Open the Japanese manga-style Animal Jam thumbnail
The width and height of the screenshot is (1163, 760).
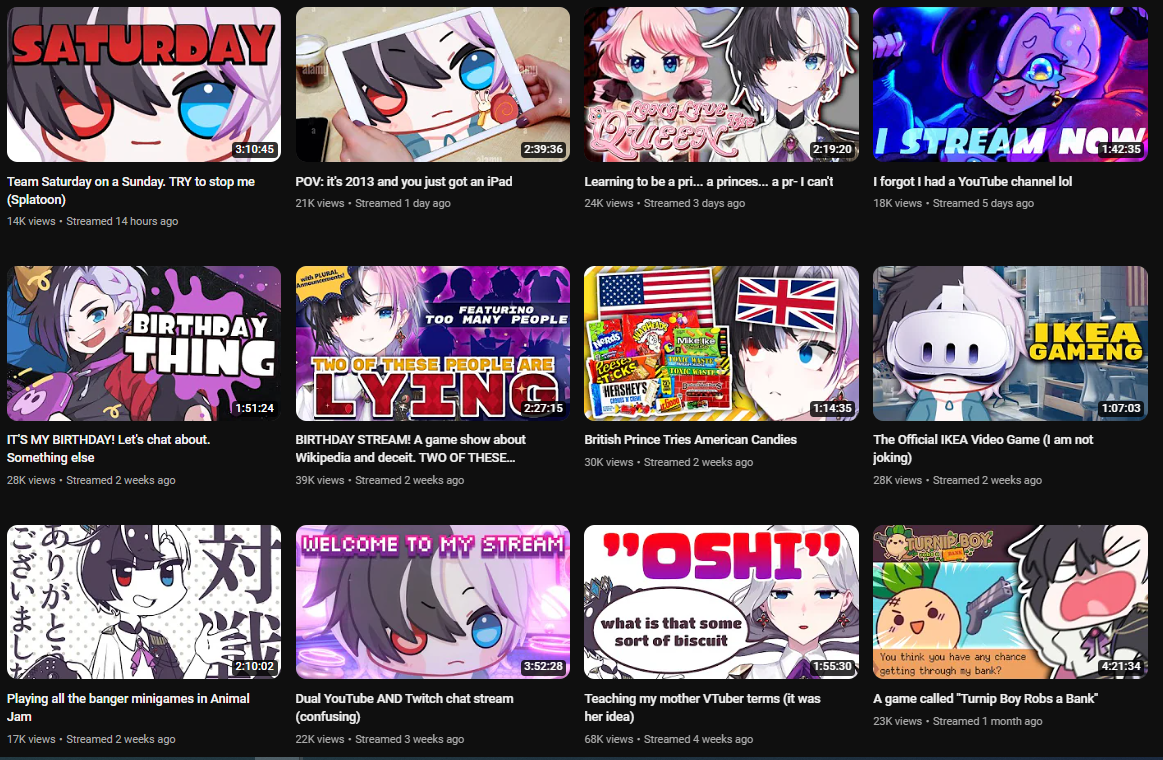[x=144, y=602]
